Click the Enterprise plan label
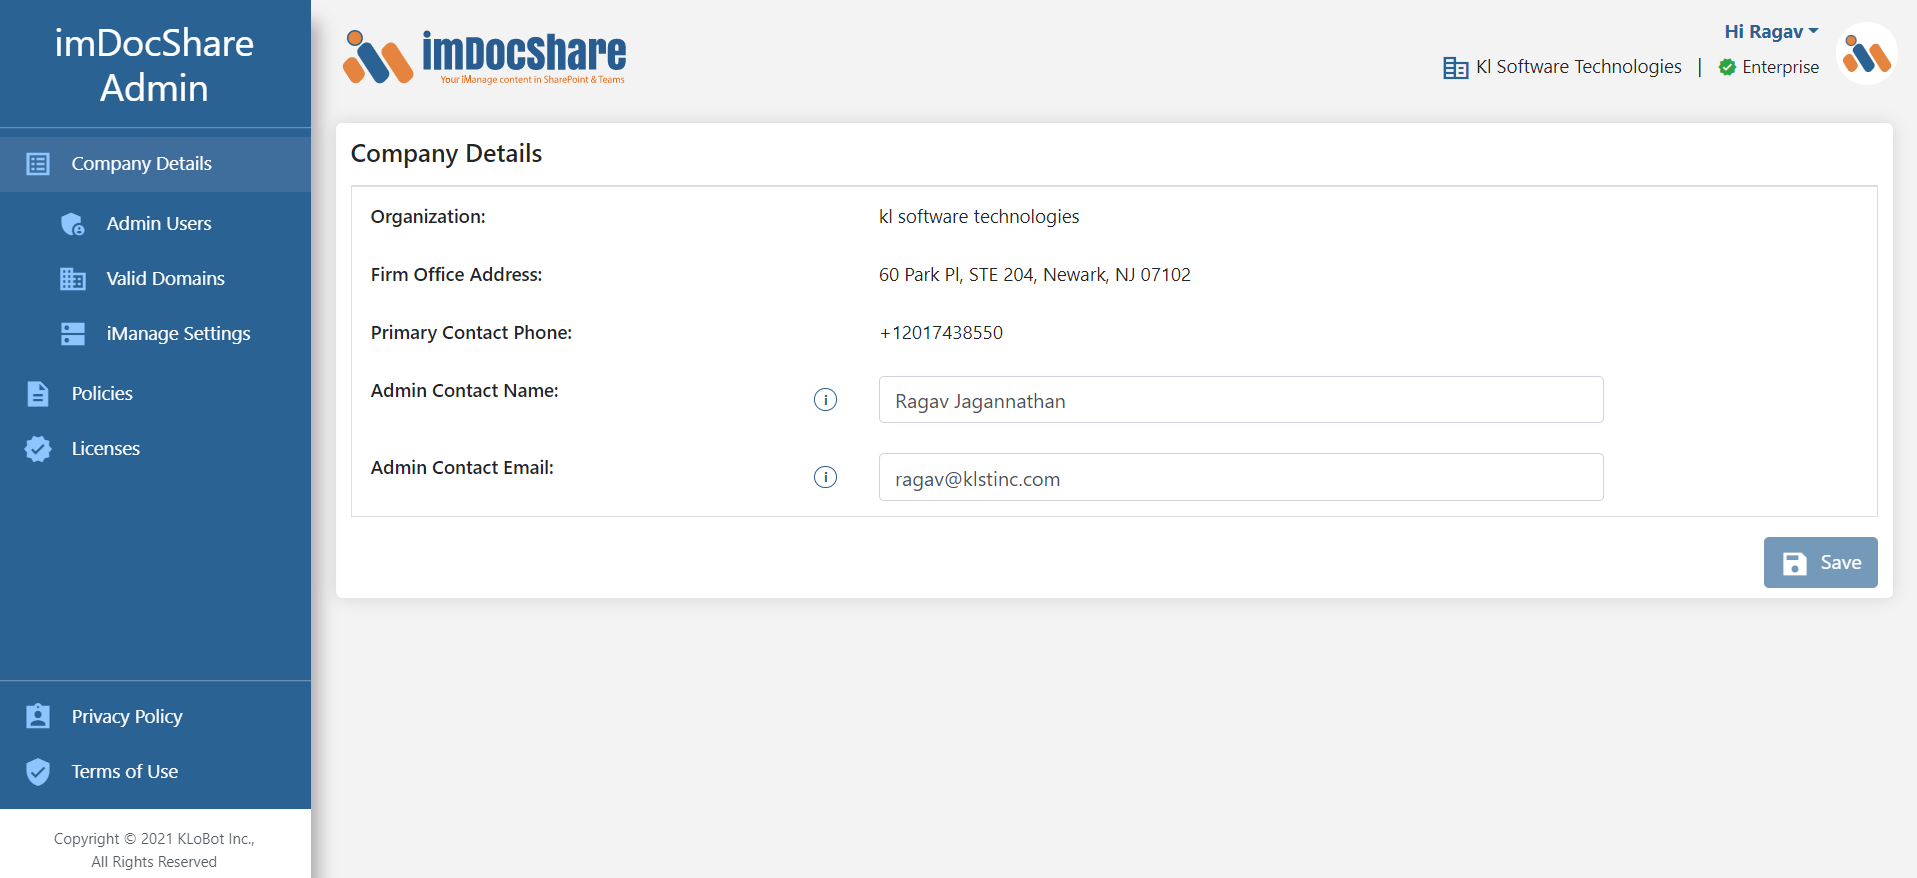 (1780, 67)
